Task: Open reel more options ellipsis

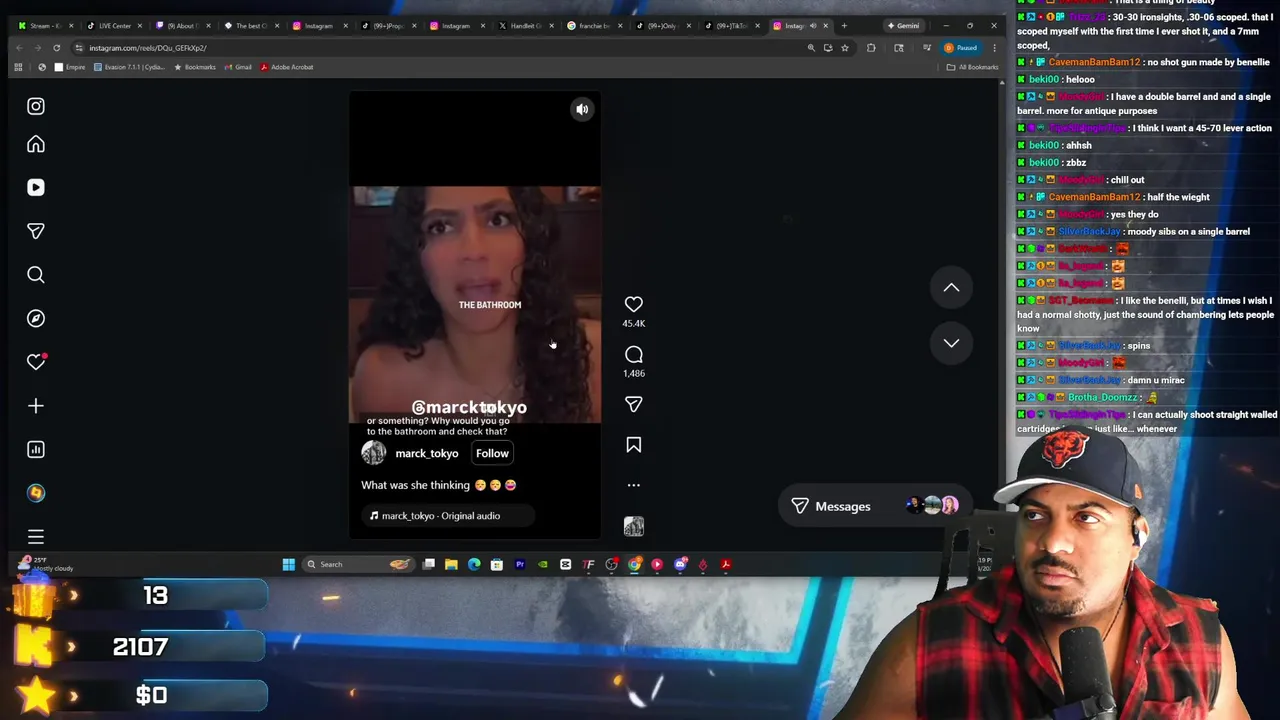Action: pos(634,485)
